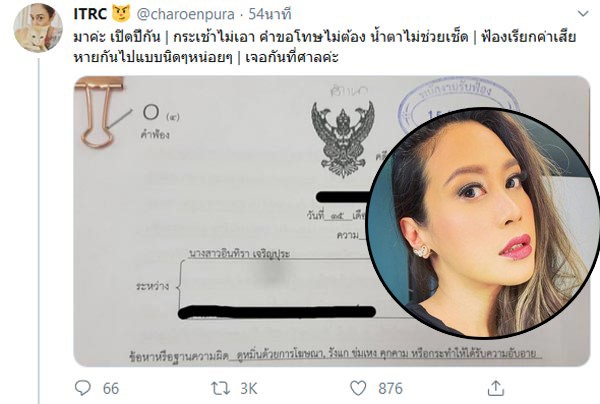Click the 876 likes count

pos(390,388)
